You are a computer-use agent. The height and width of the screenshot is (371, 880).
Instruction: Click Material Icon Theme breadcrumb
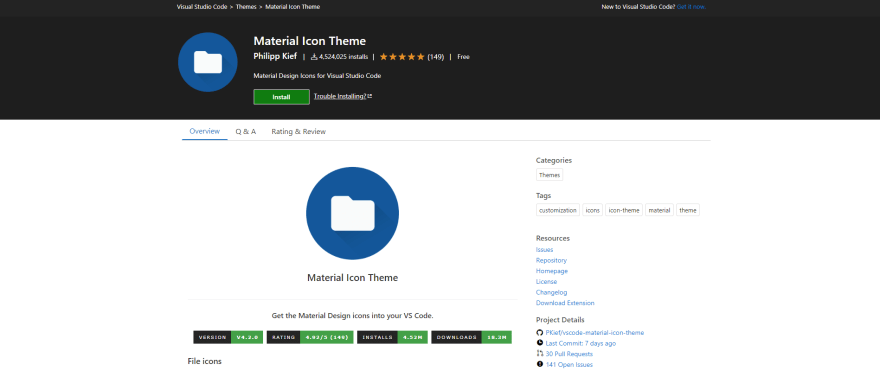pyautogui.click(x=292, y=7)
